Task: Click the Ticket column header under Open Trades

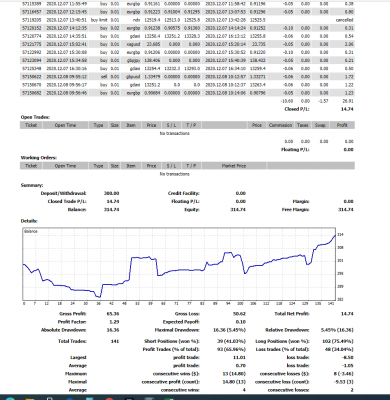Action: click(31, 125)
